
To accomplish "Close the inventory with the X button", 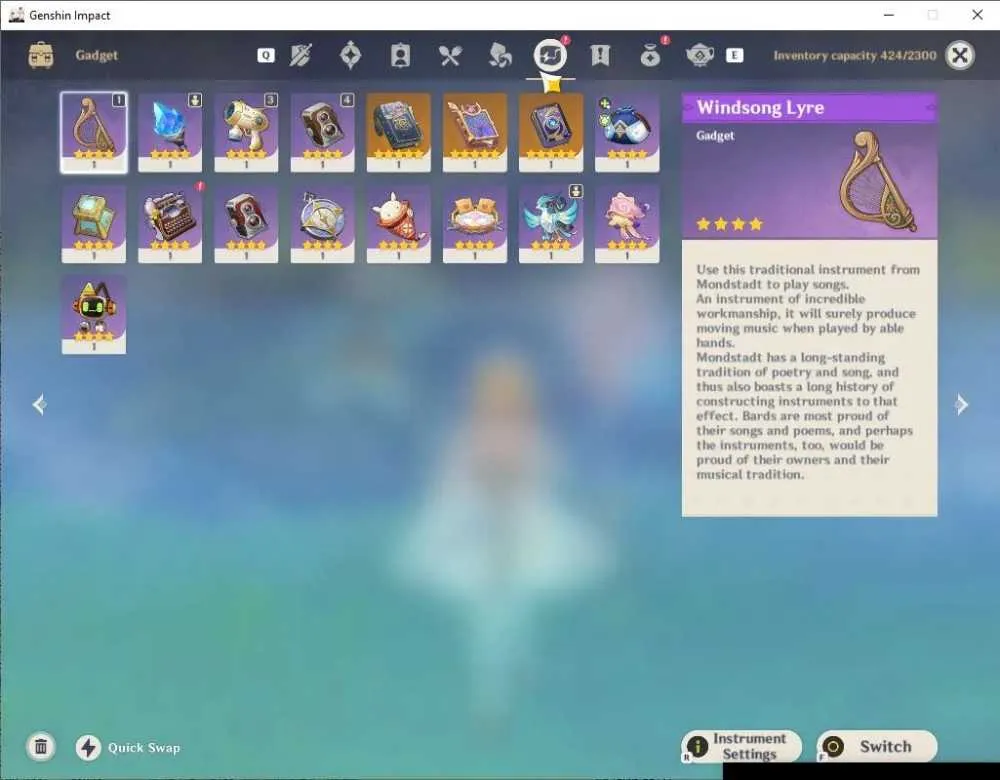I will [x=960, y=55].
